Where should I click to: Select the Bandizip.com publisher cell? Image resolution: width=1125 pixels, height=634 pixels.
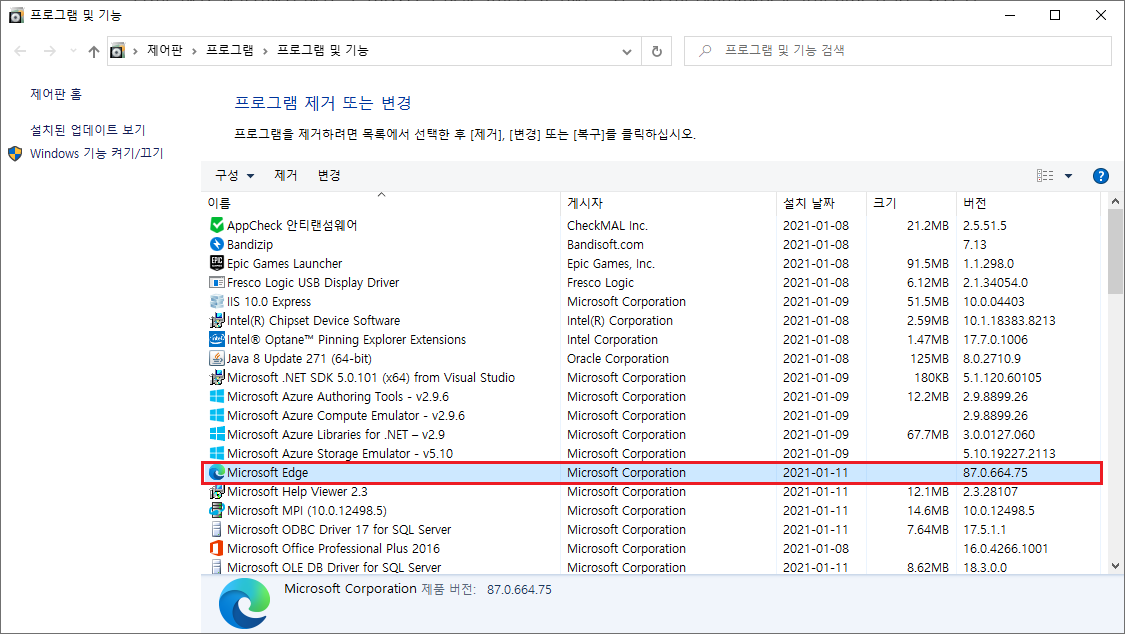click(x=606, y=245)
